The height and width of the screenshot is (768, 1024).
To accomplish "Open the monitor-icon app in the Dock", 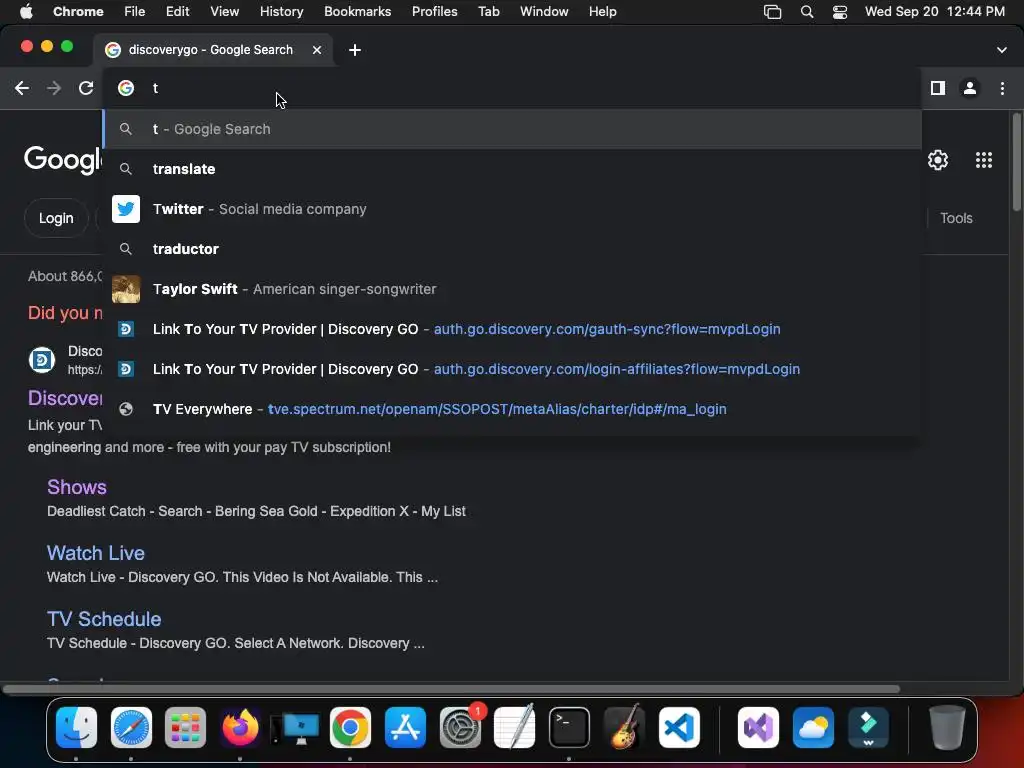I will tap(295, 728).
